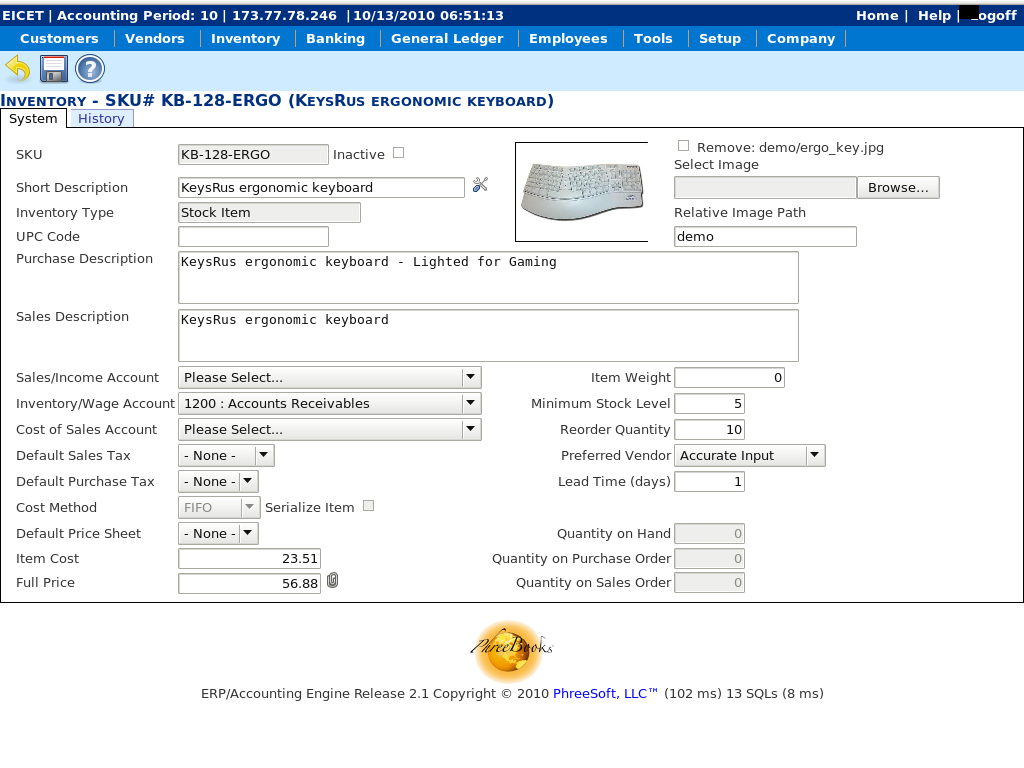
Task: Enable the Serialize Item checkbox
Action: [x=368, y=505]
